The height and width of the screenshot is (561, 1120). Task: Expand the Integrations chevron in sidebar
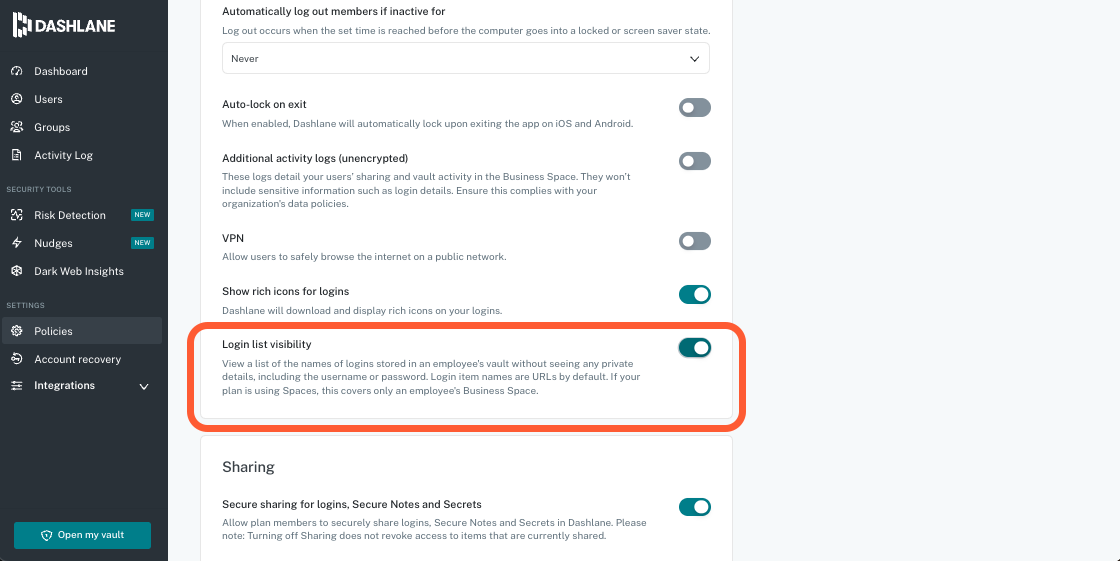point(144,387)
